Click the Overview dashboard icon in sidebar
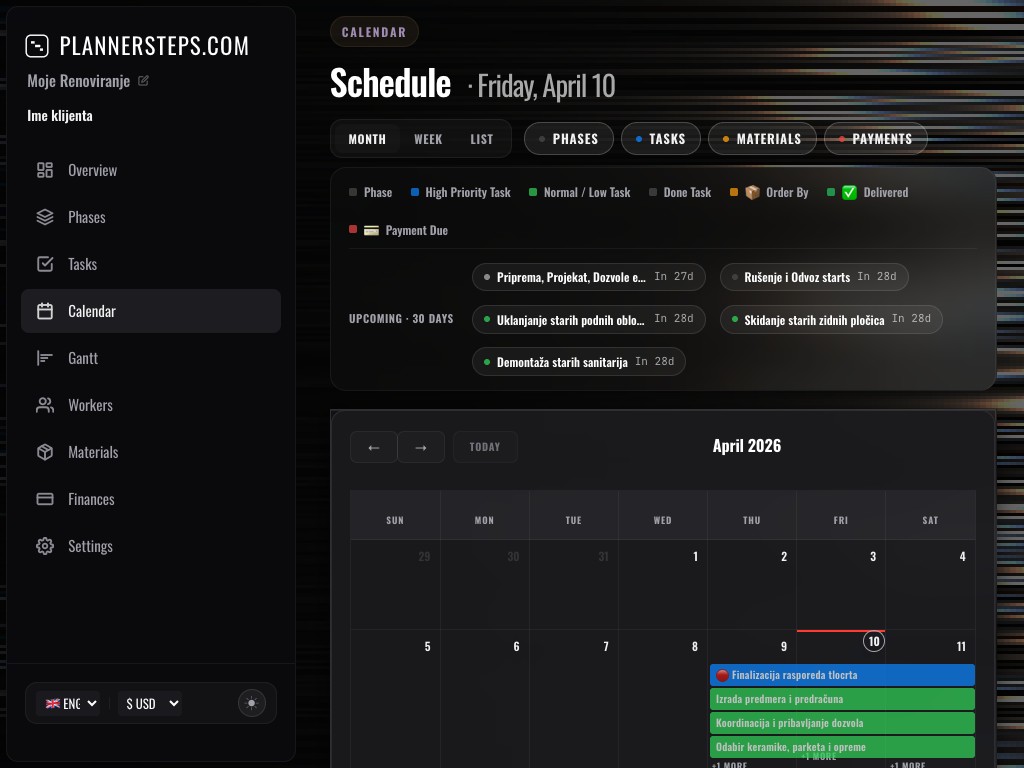 click(45, 170)
